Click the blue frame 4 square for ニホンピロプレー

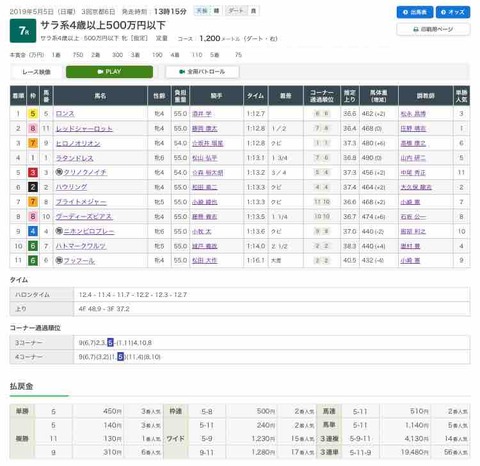point(33,231)
